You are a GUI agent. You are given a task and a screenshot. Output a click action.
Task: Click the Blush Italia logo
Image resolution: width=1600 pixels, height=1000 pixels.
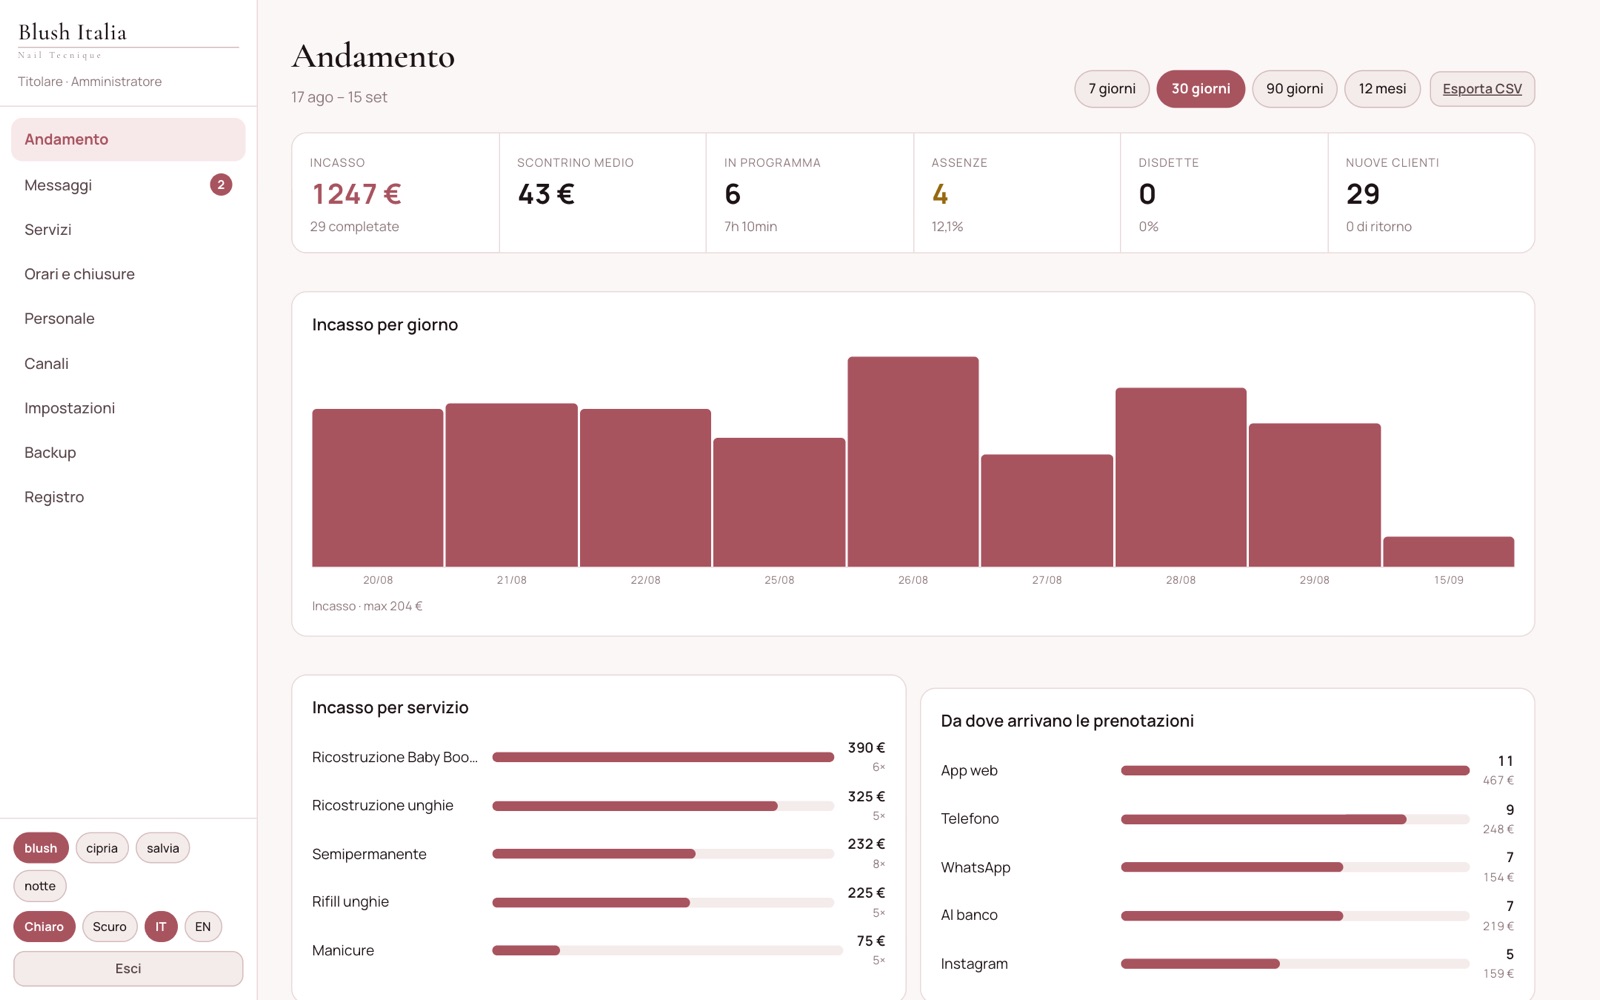point(73,33)
